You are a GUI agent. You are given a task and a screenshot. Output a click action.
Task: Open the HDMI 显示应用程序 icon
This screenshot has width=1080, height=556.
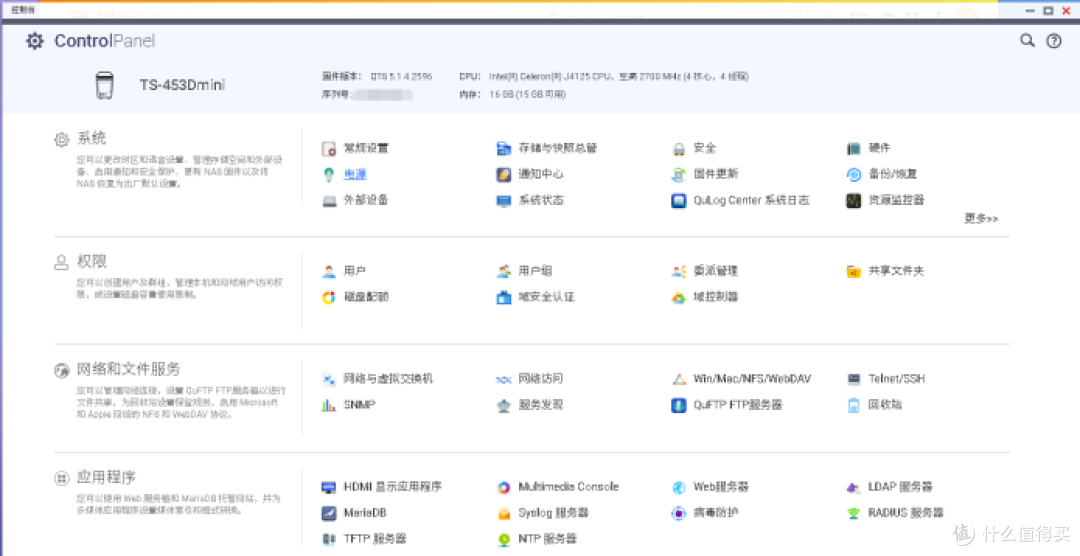[329, 487]
